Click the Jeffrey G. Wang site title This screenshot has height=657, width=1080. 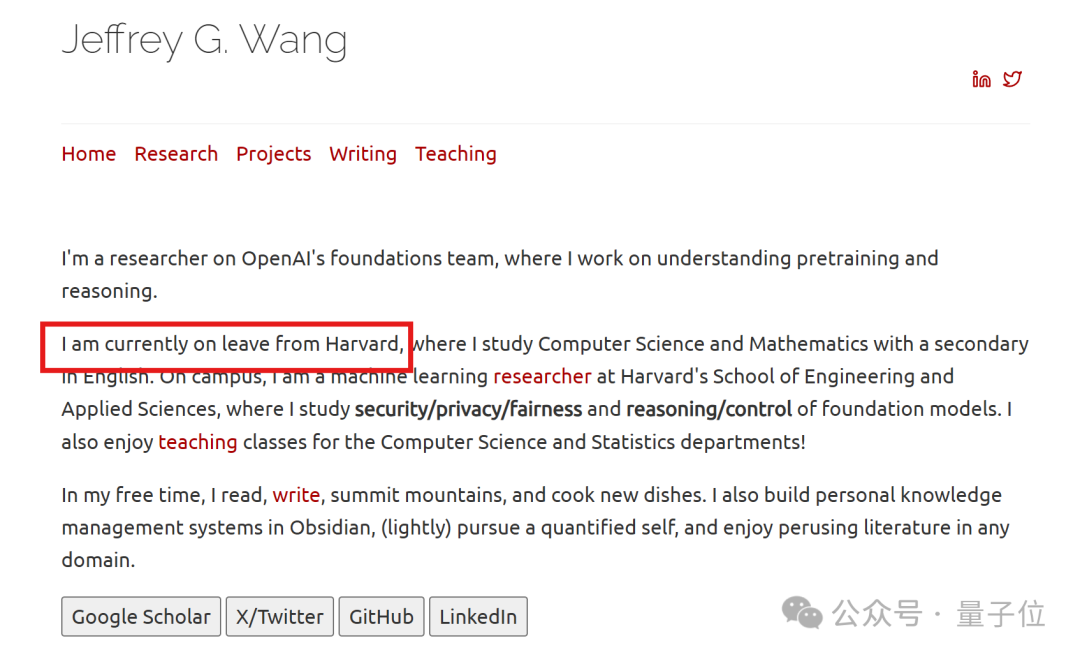click(205, 40)
